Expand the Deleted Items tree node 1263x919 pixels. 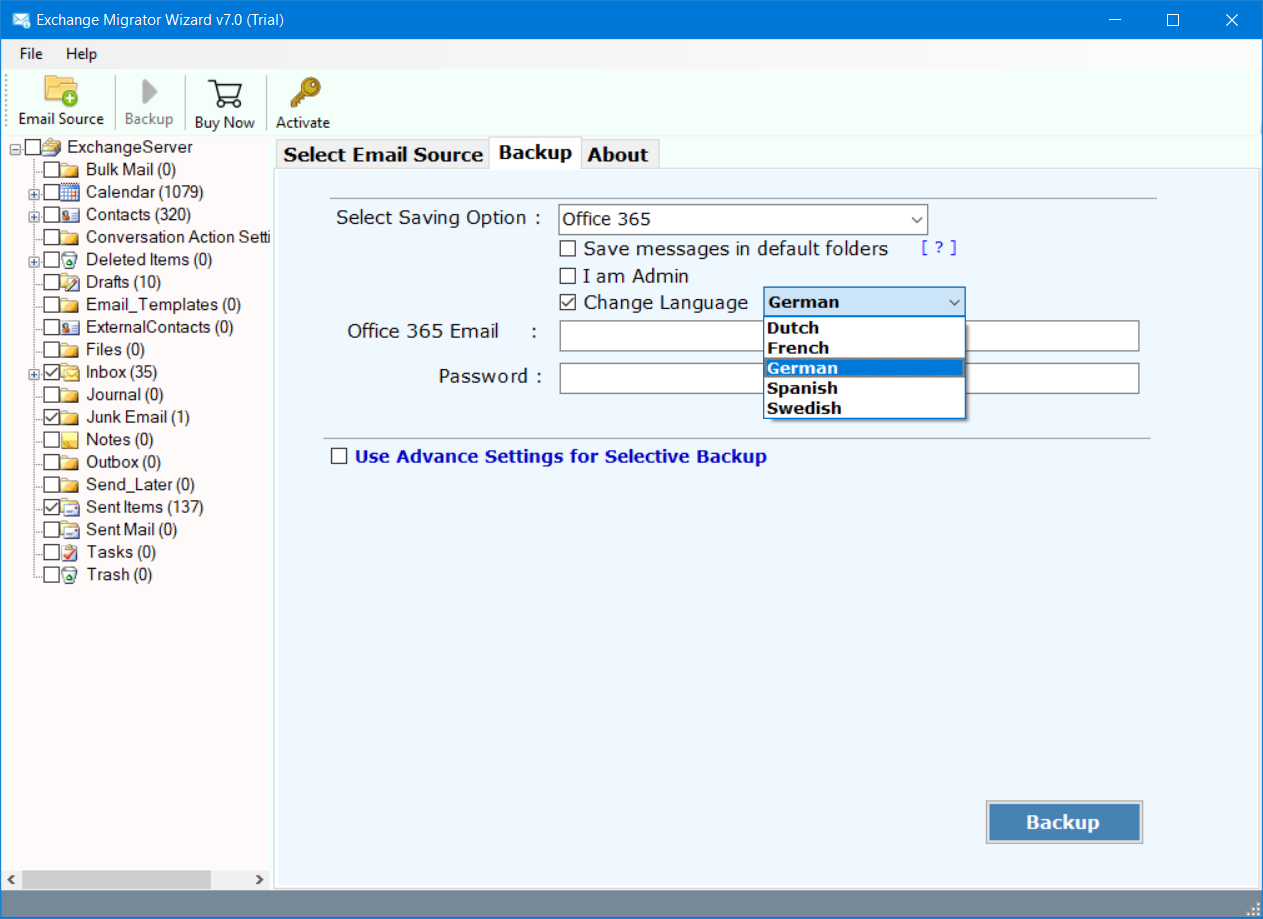(34, 261)
